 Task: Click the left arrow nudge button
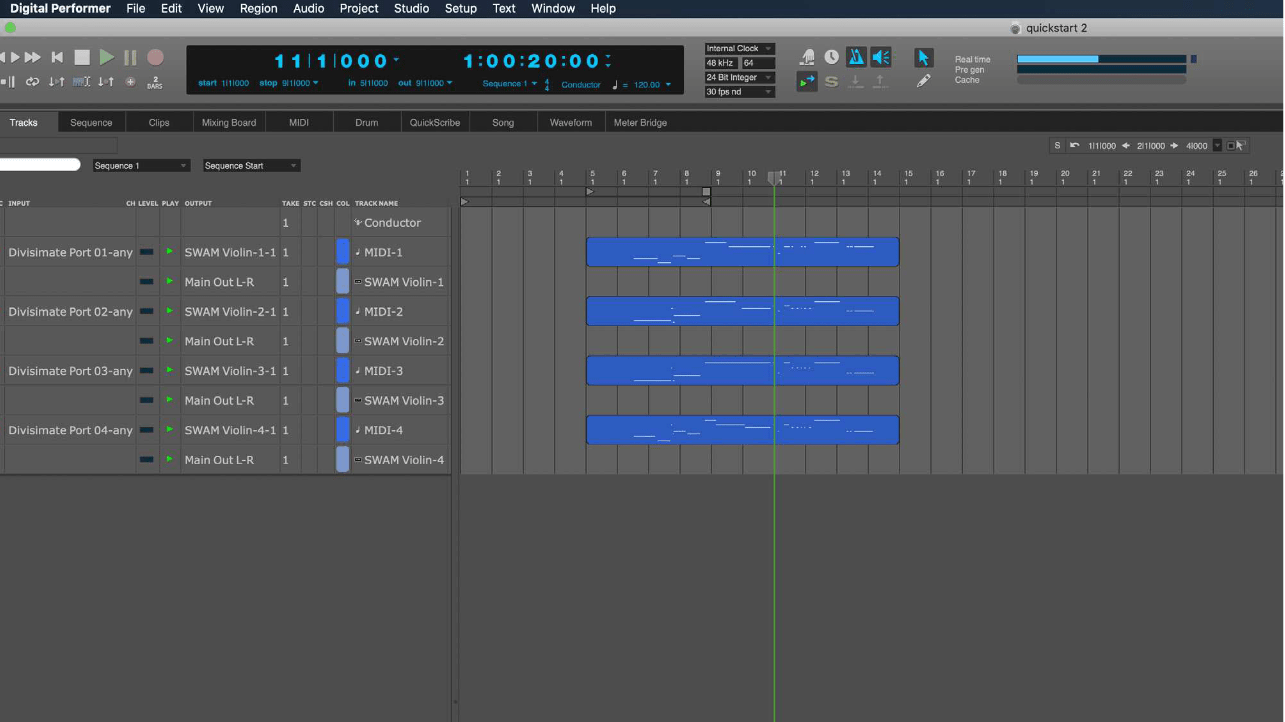[1127, 146]
